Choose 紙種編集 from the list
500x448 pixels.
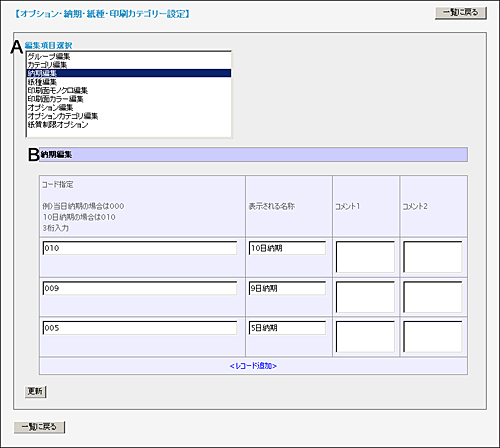[129, 82]
